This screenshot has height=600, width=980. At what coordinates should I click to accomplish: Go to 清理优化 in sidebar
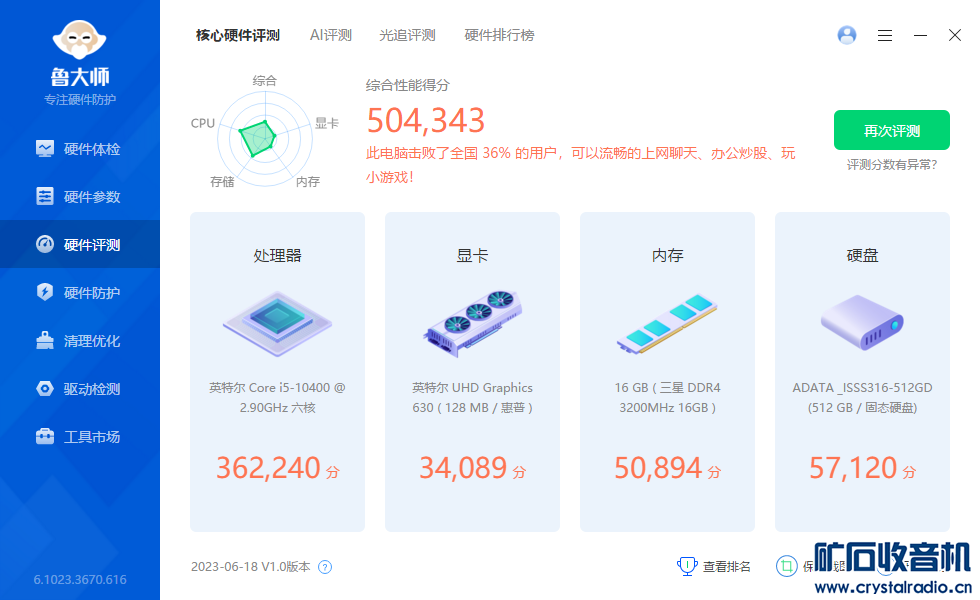point(80,340)
